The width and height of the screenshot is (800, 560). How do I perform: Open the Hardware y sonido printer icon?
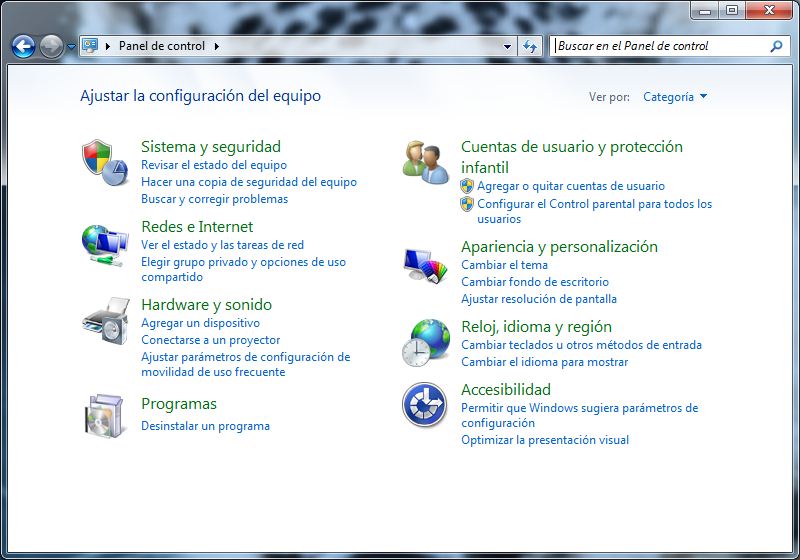105,321
